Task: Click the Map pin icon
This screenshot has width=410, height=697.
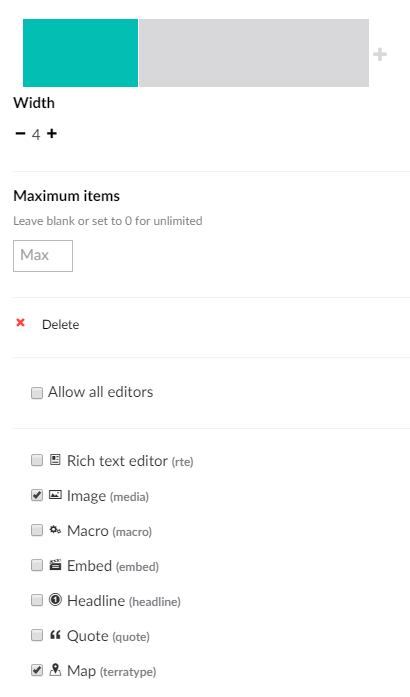Action: 55,669
